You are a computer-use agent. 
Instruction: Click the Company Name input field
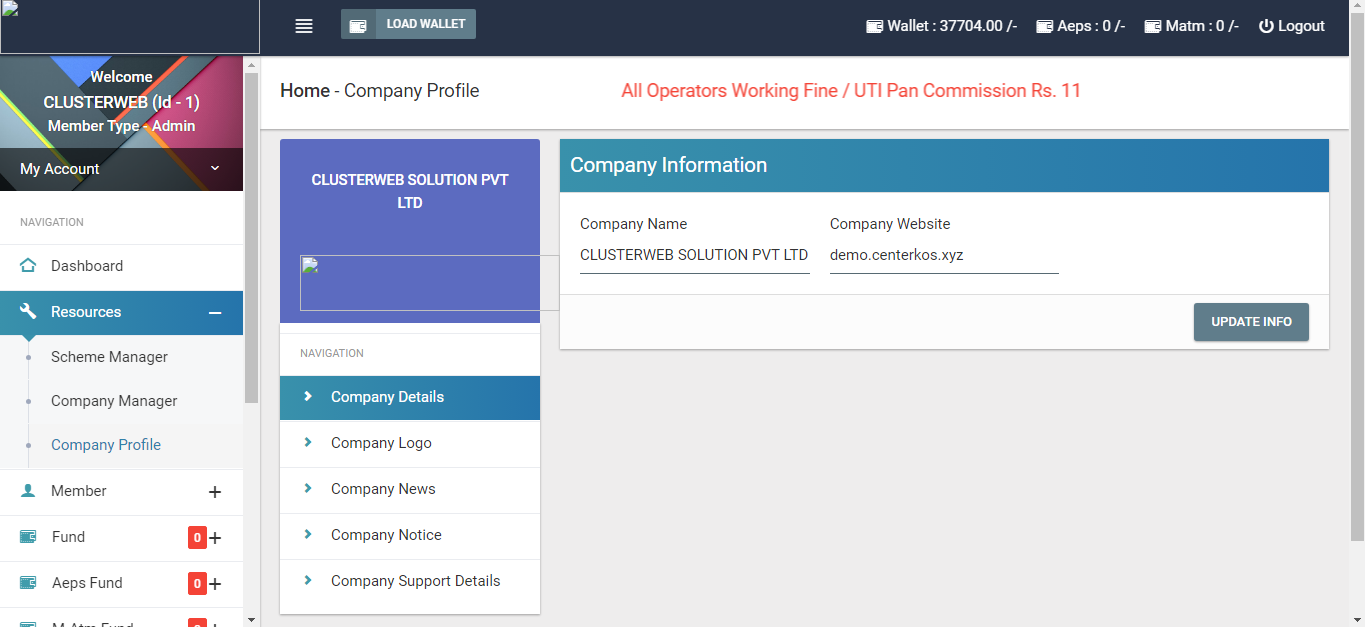tap(694, 256)
